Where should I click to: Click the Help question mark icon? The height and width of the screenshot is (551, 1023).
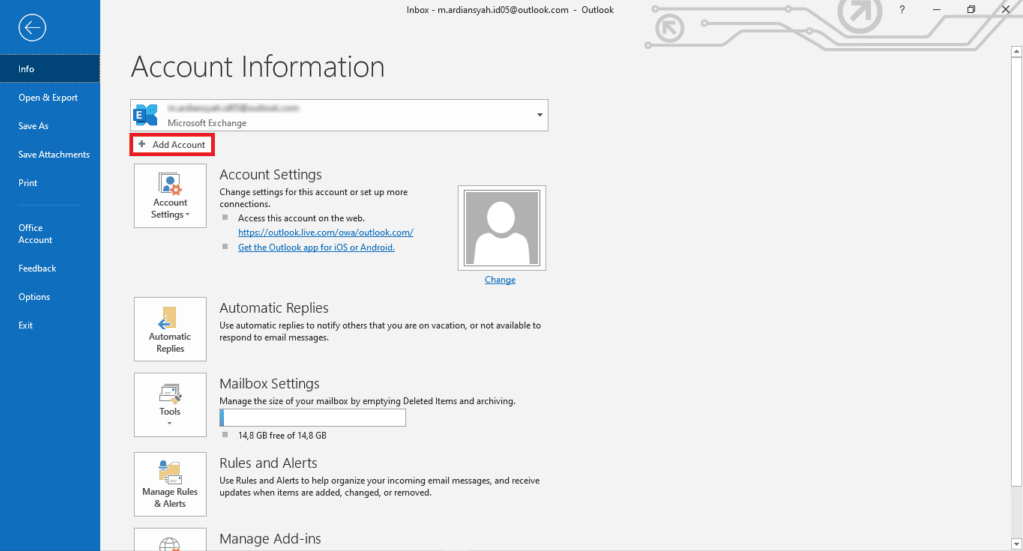tap(902, 10)
